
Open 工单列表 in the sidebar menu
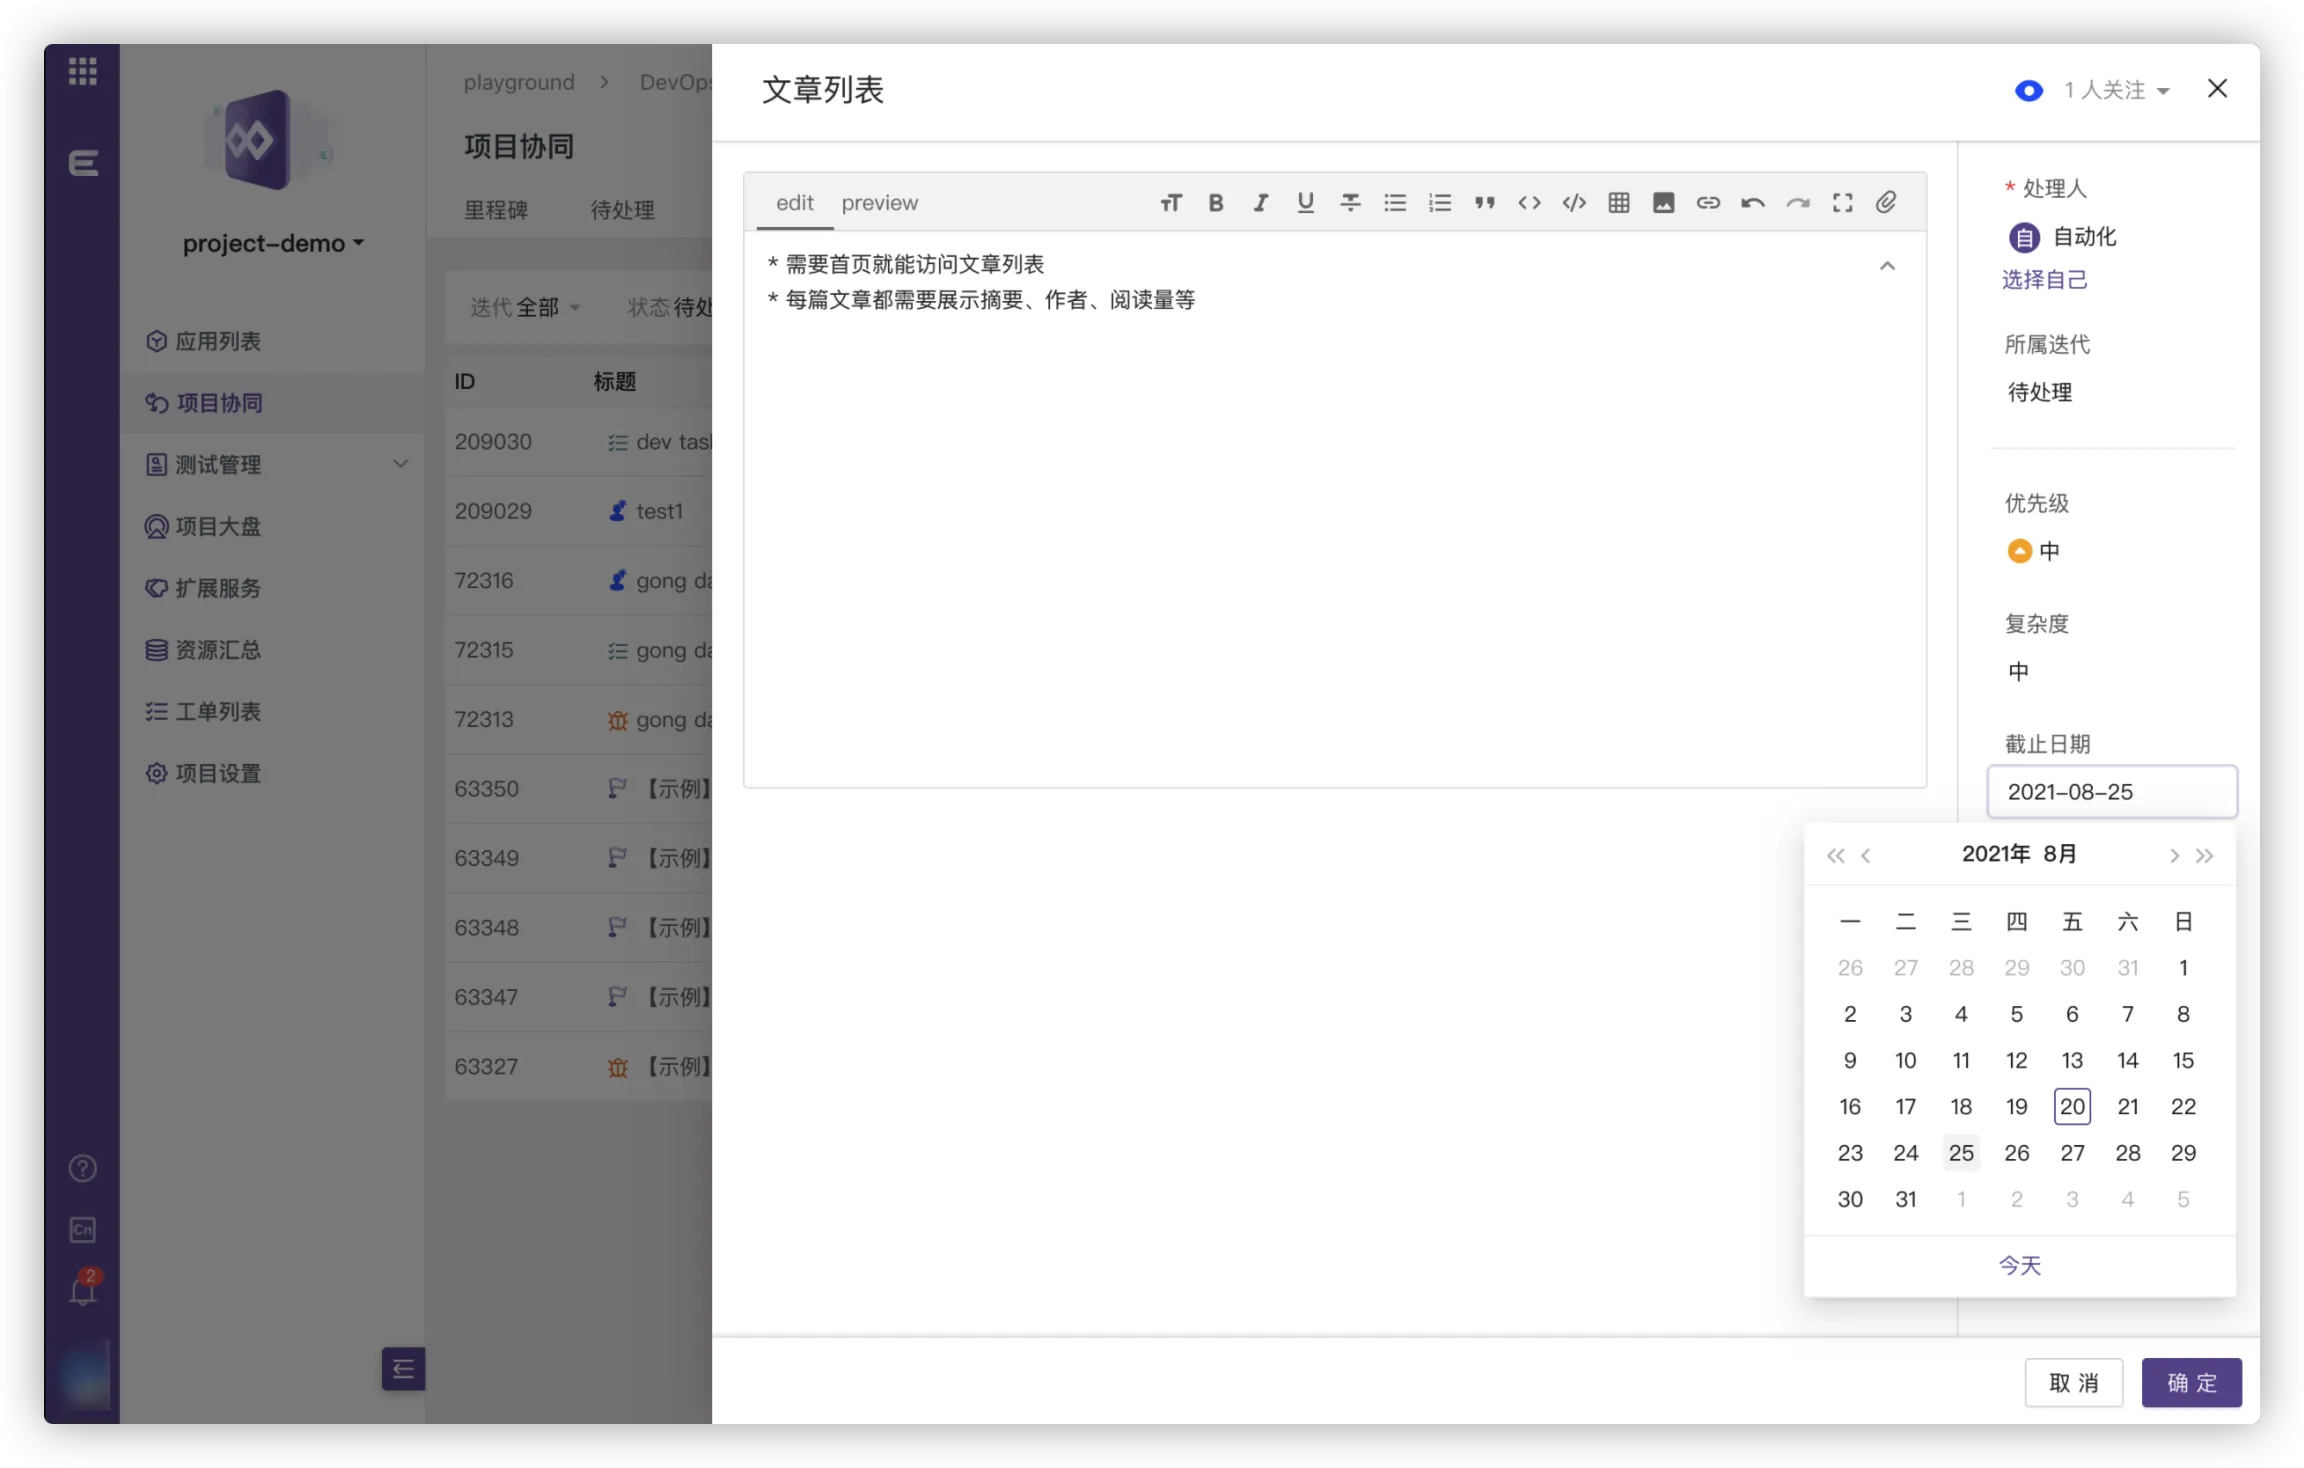(x=218, y=712)
